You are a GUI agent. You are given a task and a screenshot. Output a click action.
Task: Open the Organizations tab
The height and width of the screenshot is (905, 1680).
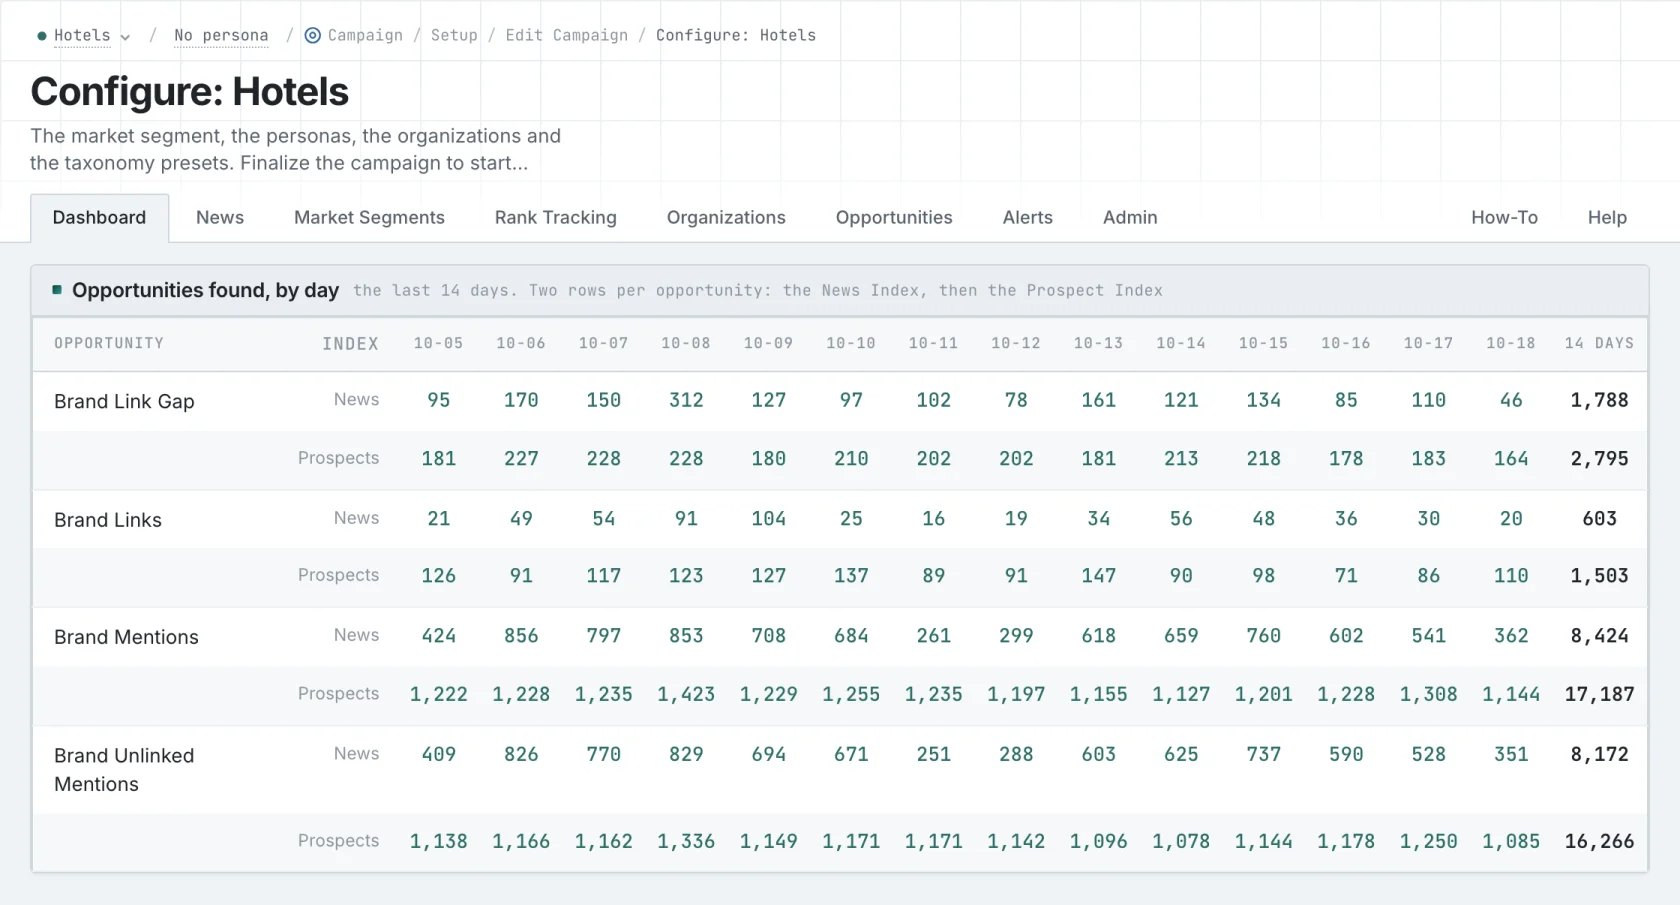click(x=726, y=218)
